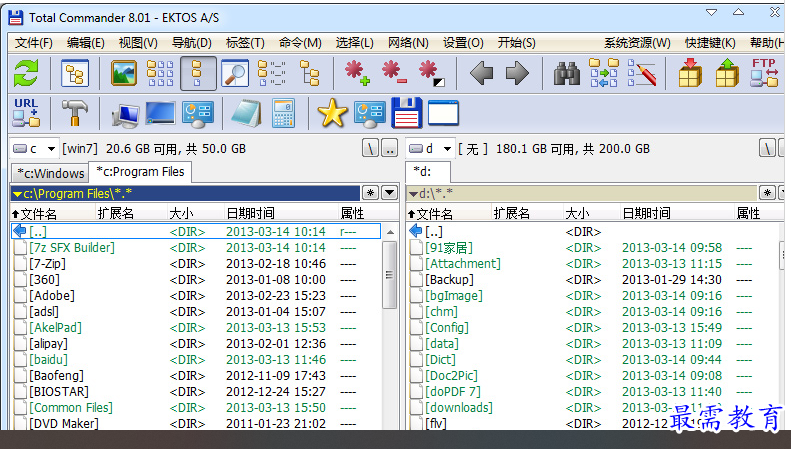Click the red asterisk minus unselect icon
The image size is (791, 449).
[394, 73]
